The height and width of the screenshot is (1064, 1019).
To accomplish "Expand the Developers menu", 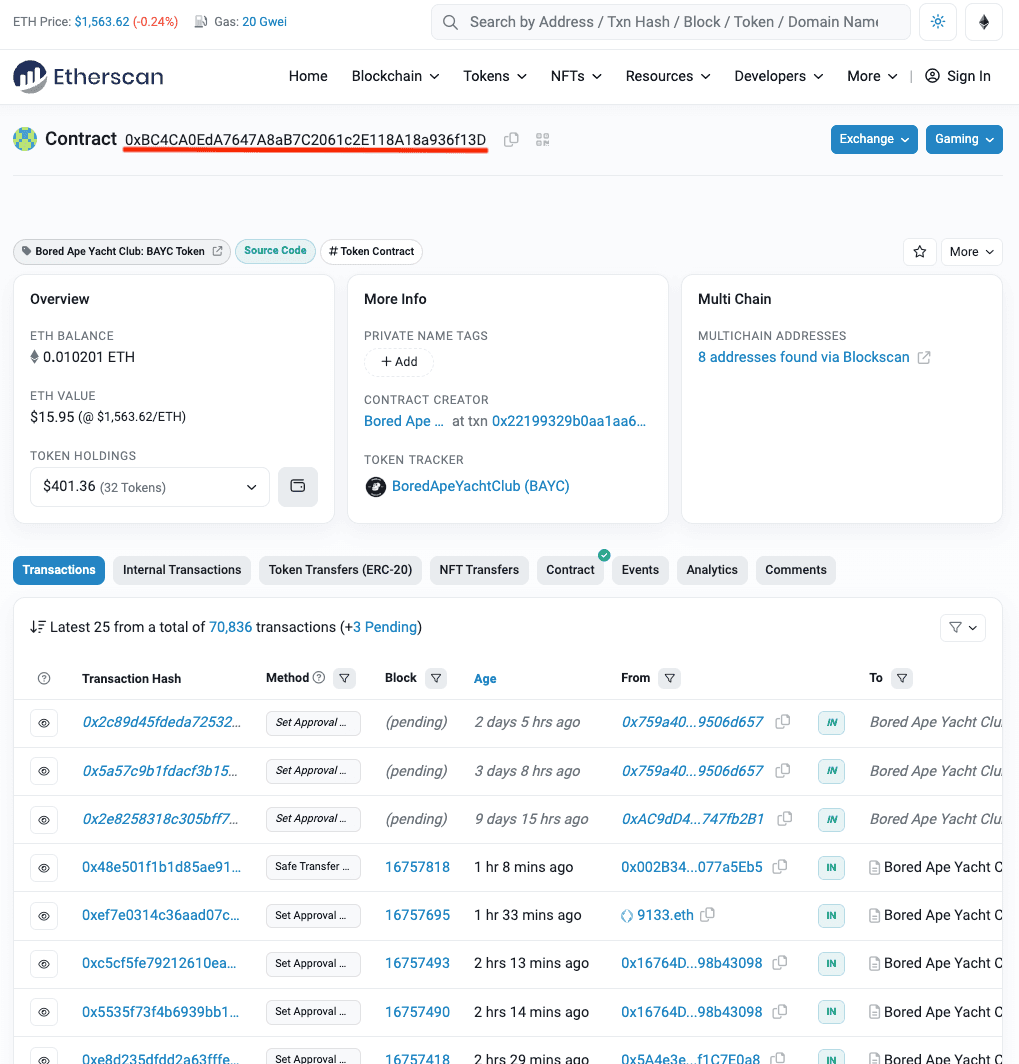I will point(779,76).
